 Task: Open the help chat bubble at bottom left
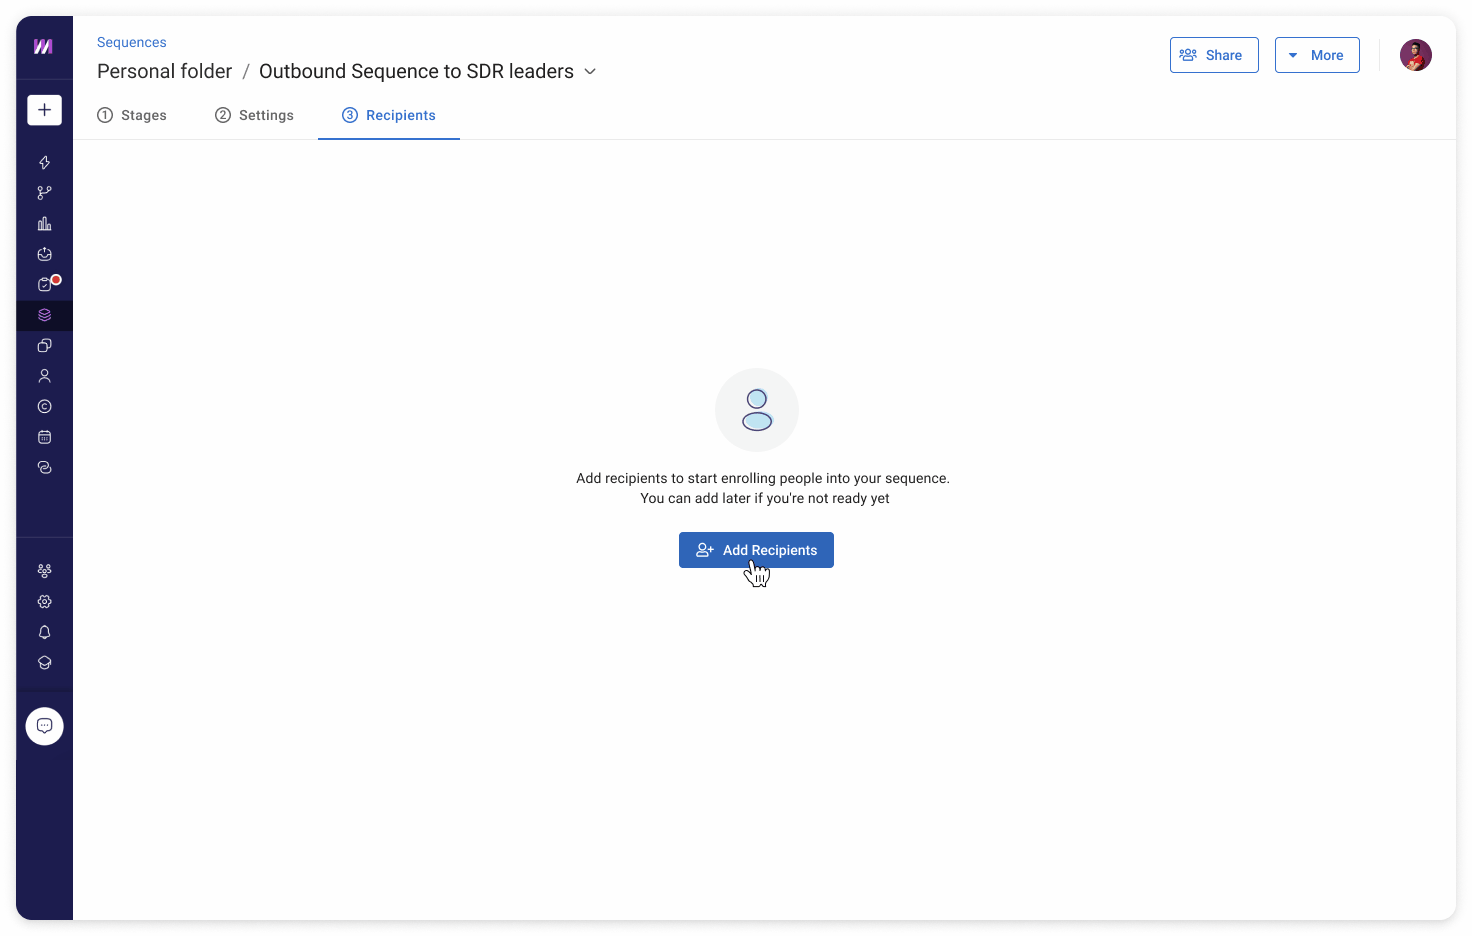44,726
